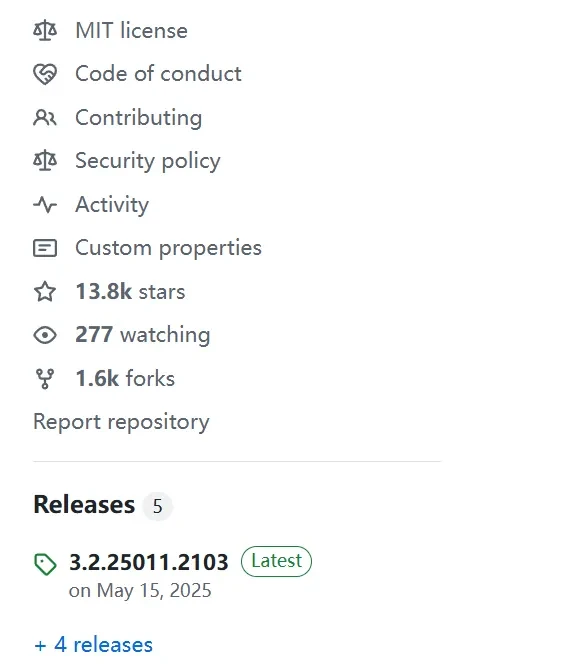The image size is (586, 671).
Task: Click the scales icon beside MIT license
Action: click(45, 31)
